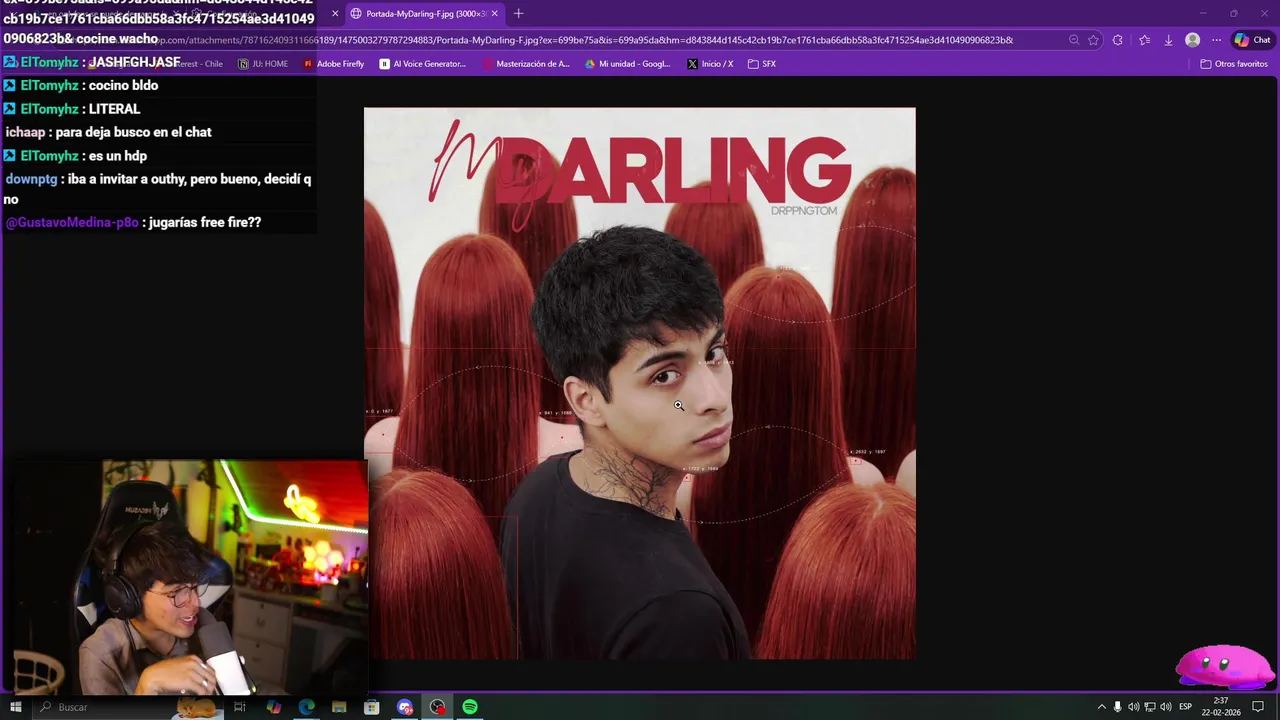Click the zoom magnifier icon in address bar
This screenshot has width=1280, height=720.
(1074, 40)
